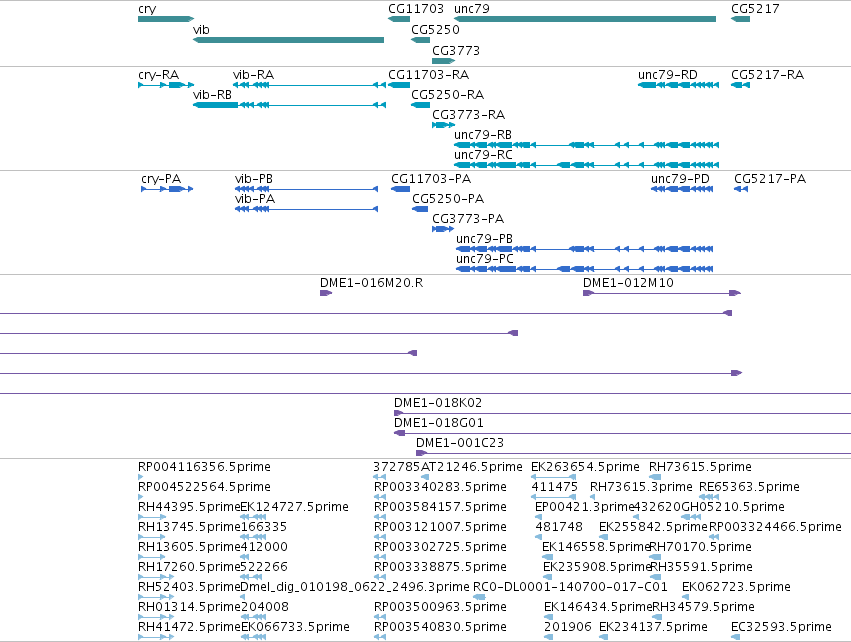This screenshot has height=642, width=851.
Task: Click the CG5250-RA transcript glyph
Action: (x=421, y=105)
